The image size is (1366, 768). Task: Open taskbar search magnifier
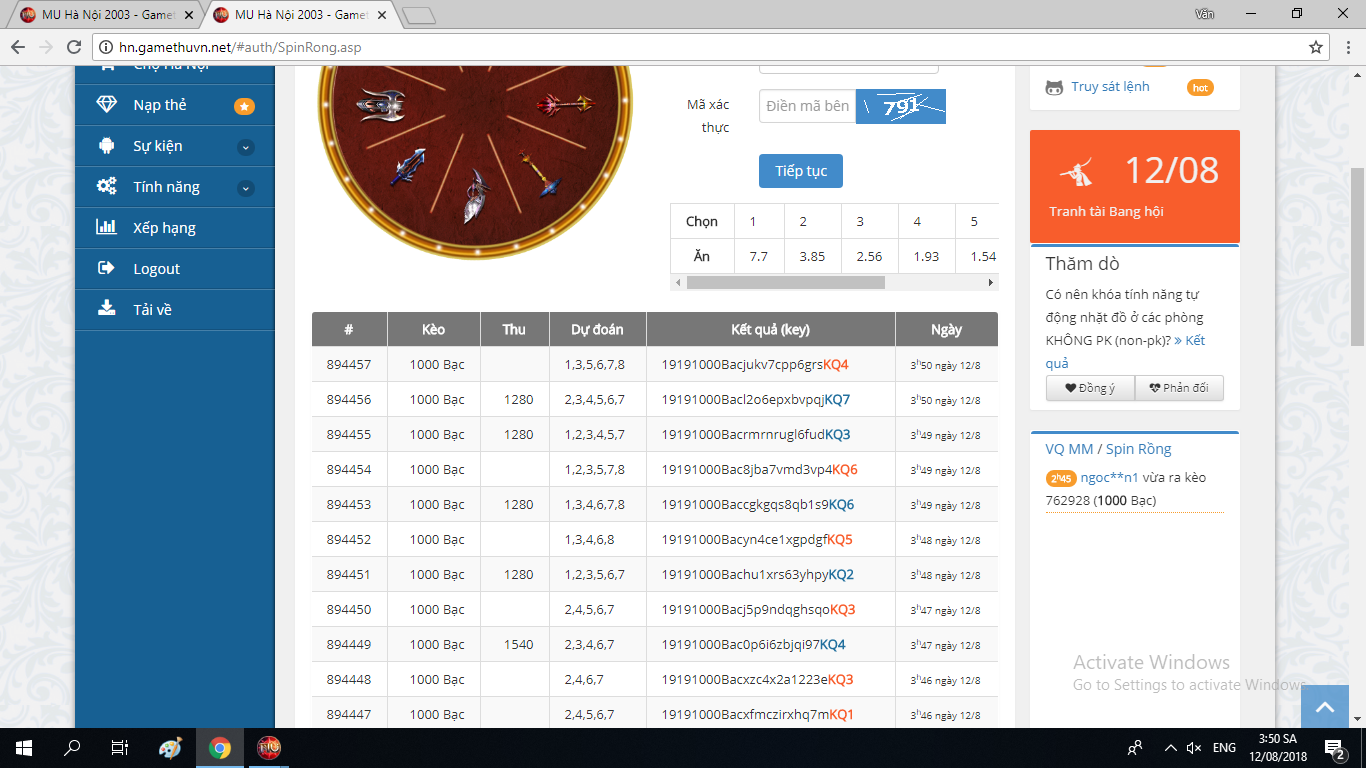72,748
